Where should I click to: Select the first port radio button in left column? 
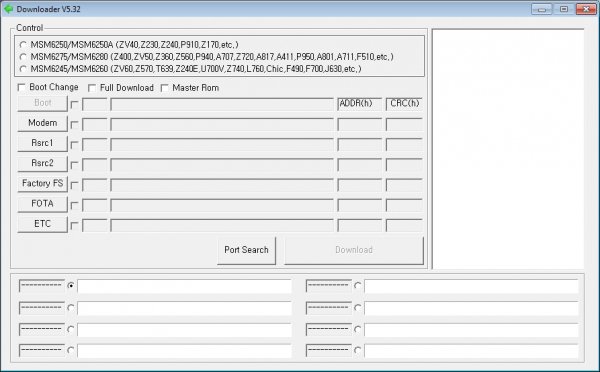point(71,286)
